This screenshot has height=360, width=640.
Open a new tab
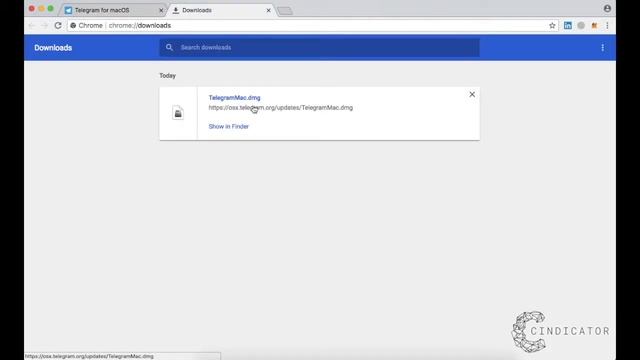[285, 11]
